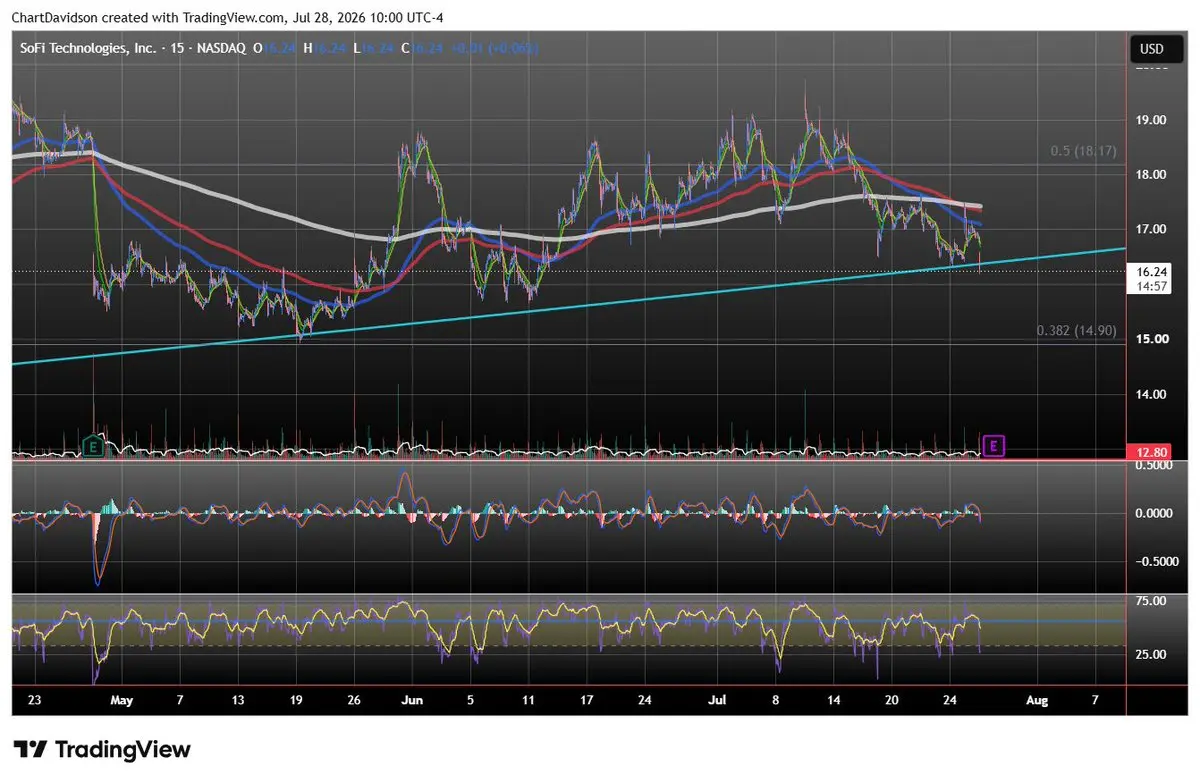Screen dimensions: 1200x783
Task: Click the 25.00 RSI axis label
Action: 1151,654
